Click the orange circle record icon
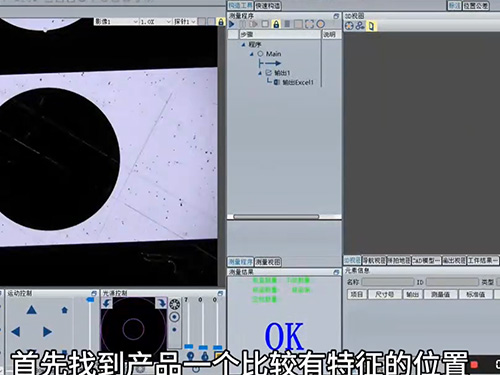 point(320,24)
